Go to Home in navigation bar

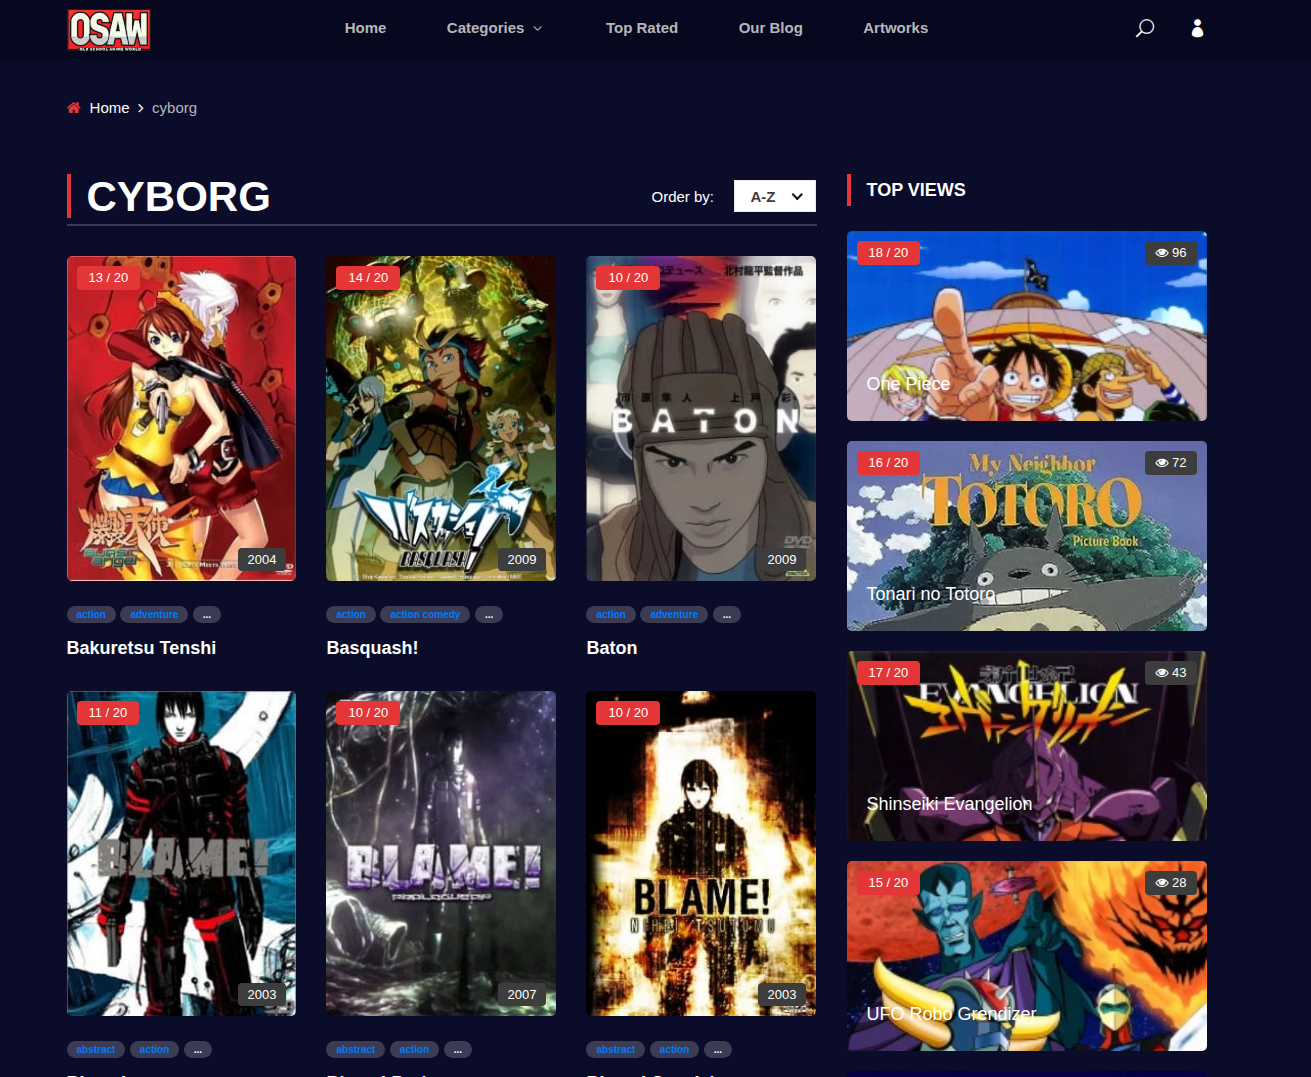[365, 28]
